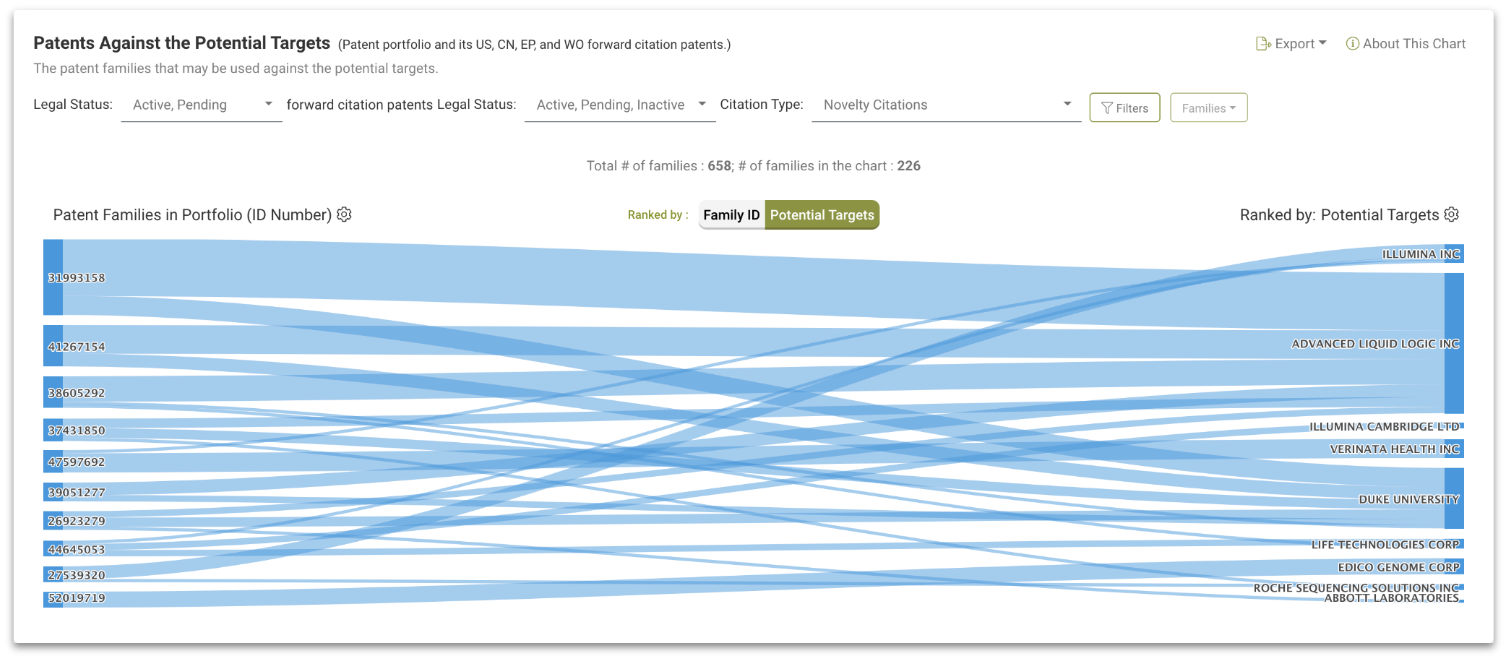Click the Export document icon

coord(1263,44)
